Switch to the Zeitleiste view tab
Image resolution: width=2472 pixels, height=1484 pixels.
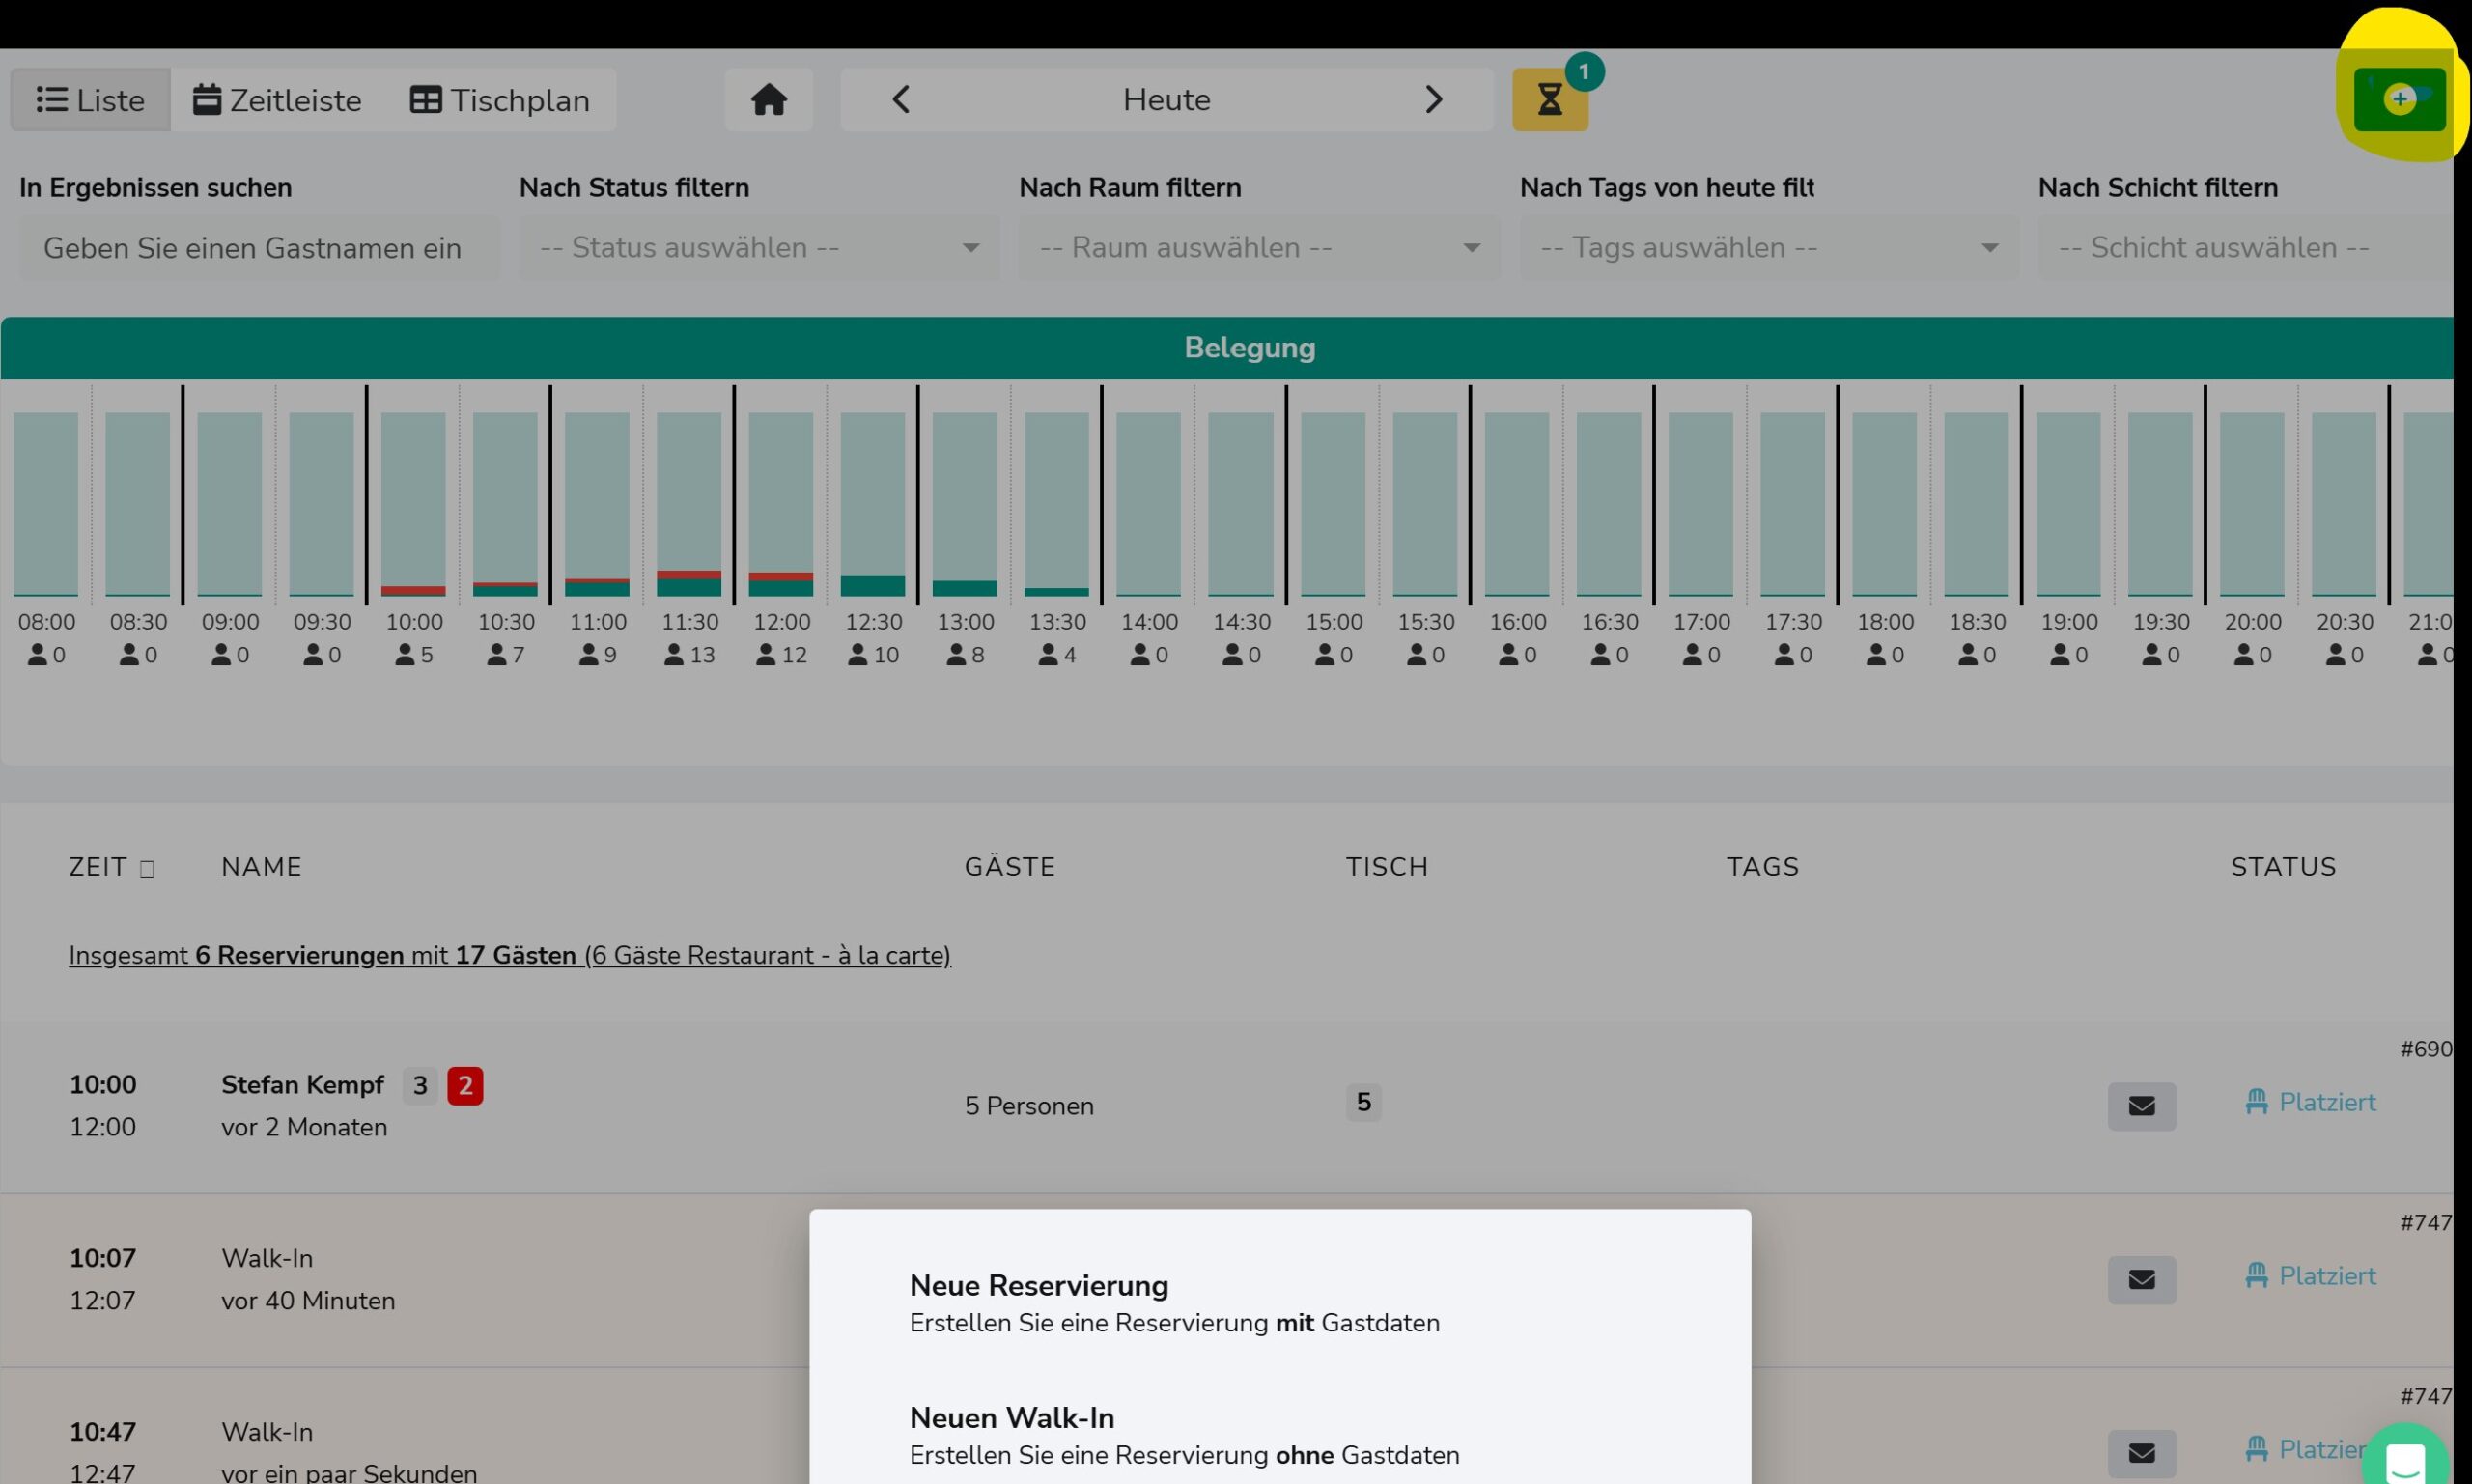coord(277,100)
